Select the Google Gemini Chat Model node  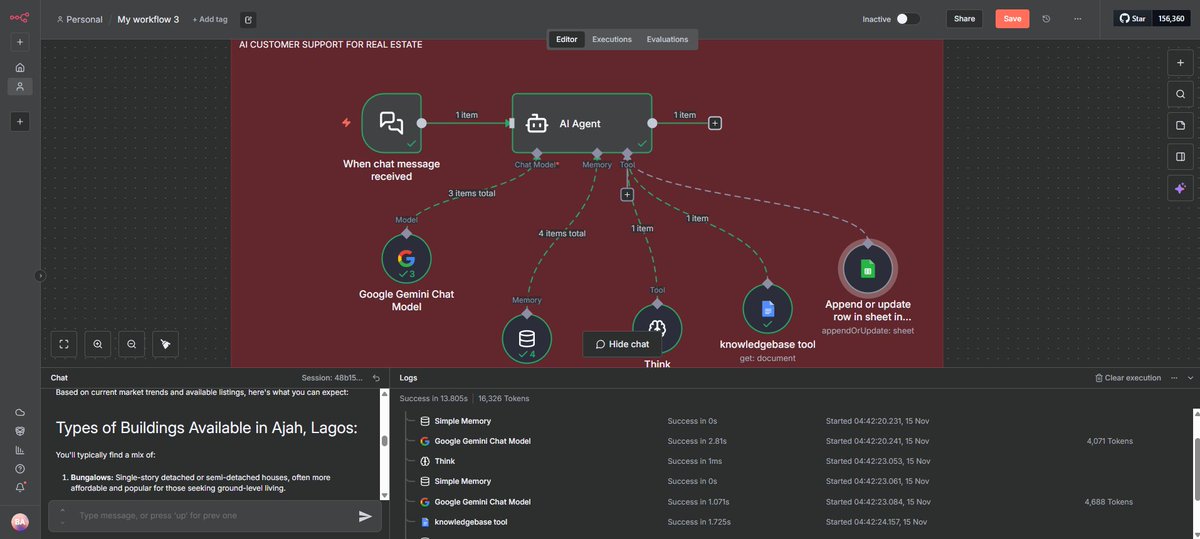click(406, 259)
